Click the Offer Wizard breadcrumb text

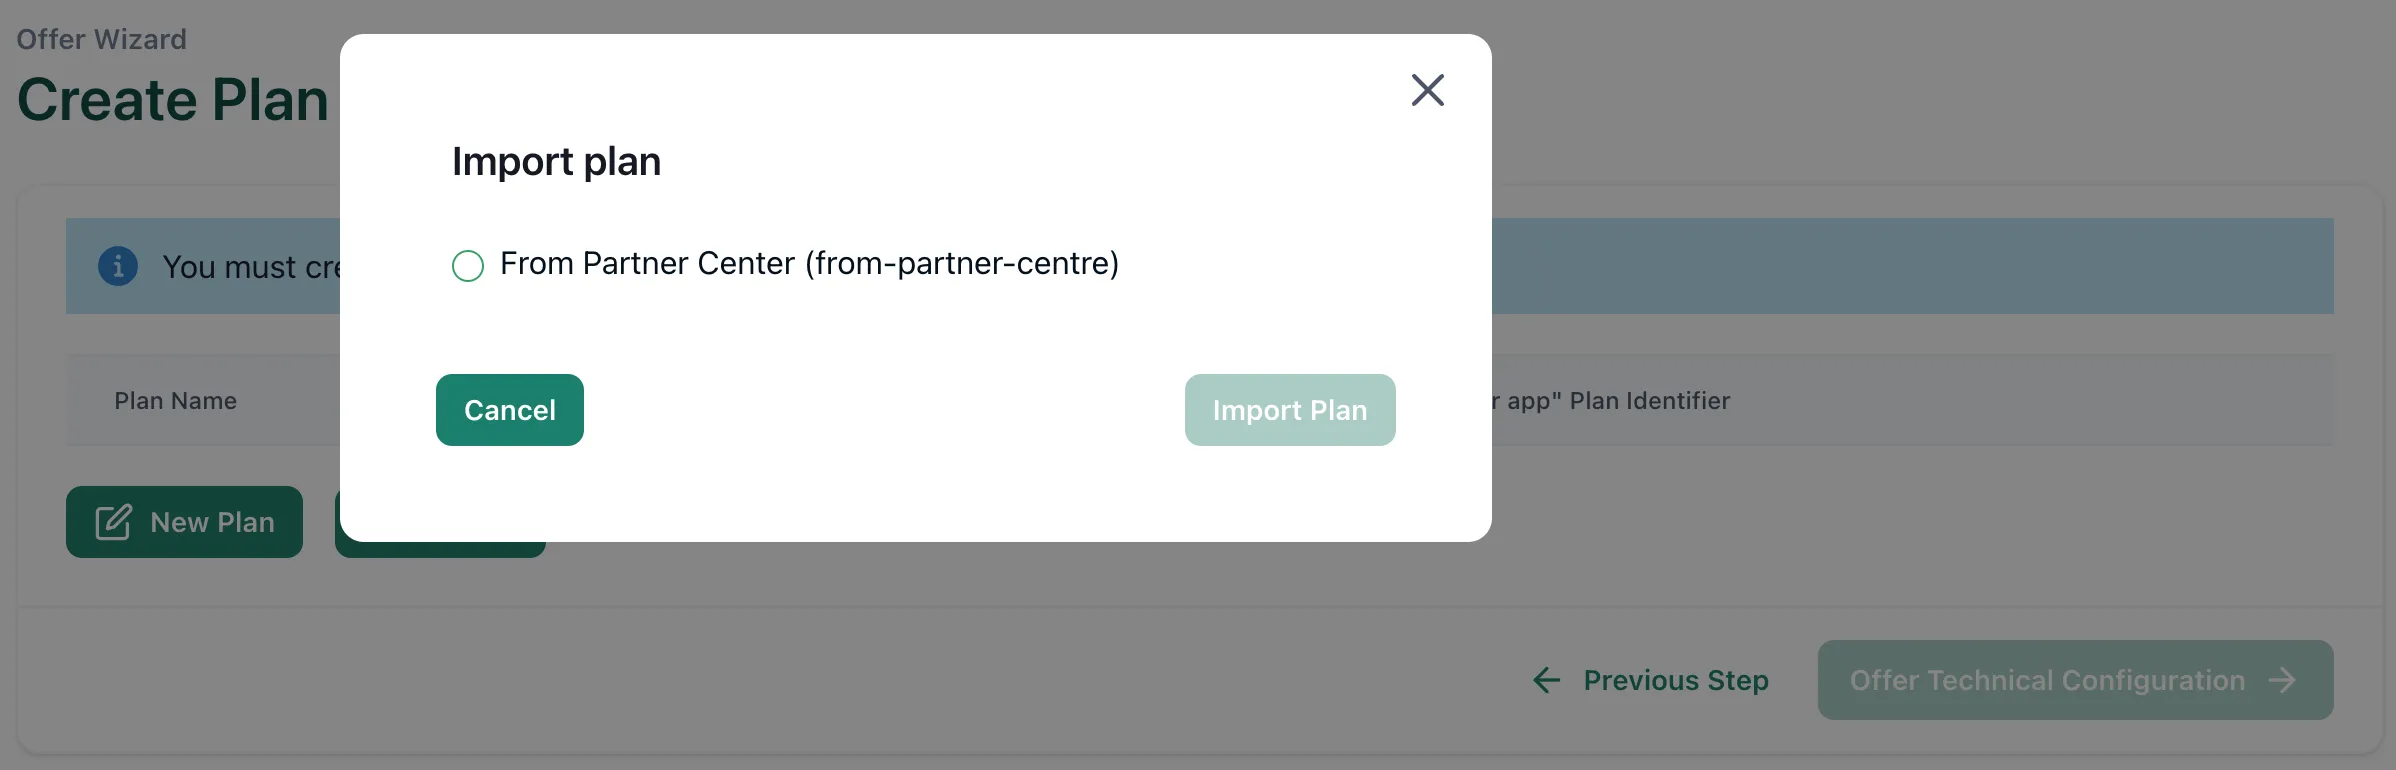pos(101,39)
